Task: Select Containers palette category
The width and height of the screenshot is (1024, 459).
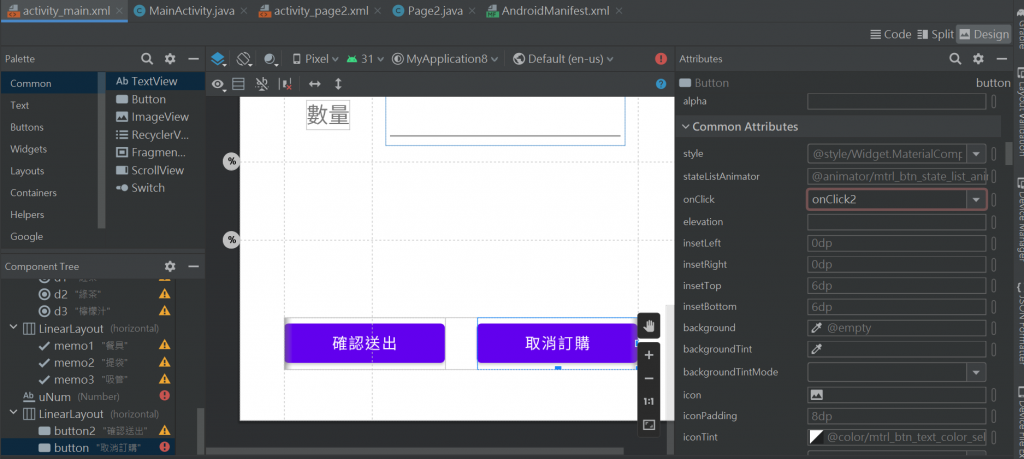Action: (33, 193)
